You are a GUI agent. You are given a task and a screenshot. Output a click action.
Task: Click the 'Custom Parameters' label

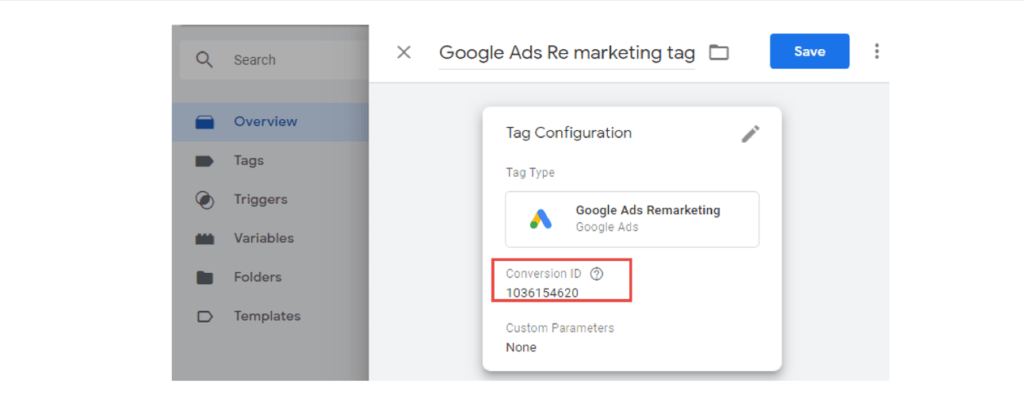click(x=560, y=328)
